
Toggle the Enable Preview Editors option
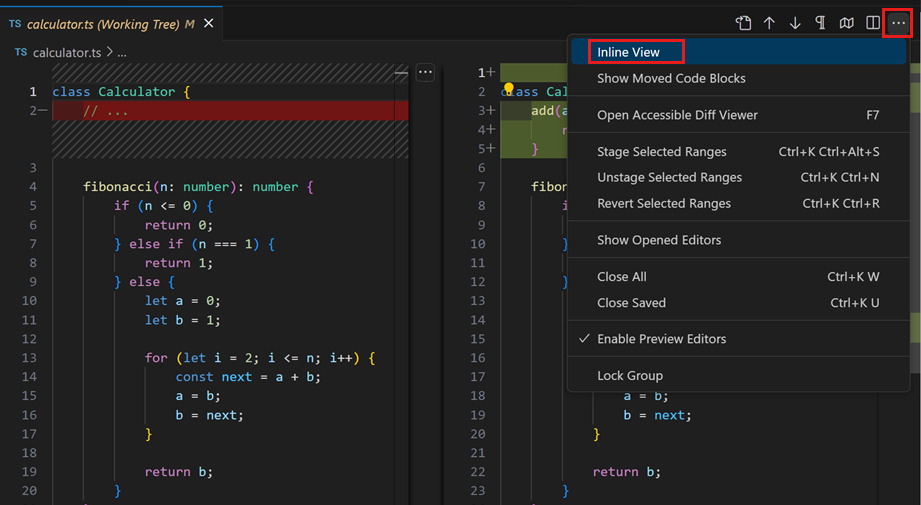(661, 339)
